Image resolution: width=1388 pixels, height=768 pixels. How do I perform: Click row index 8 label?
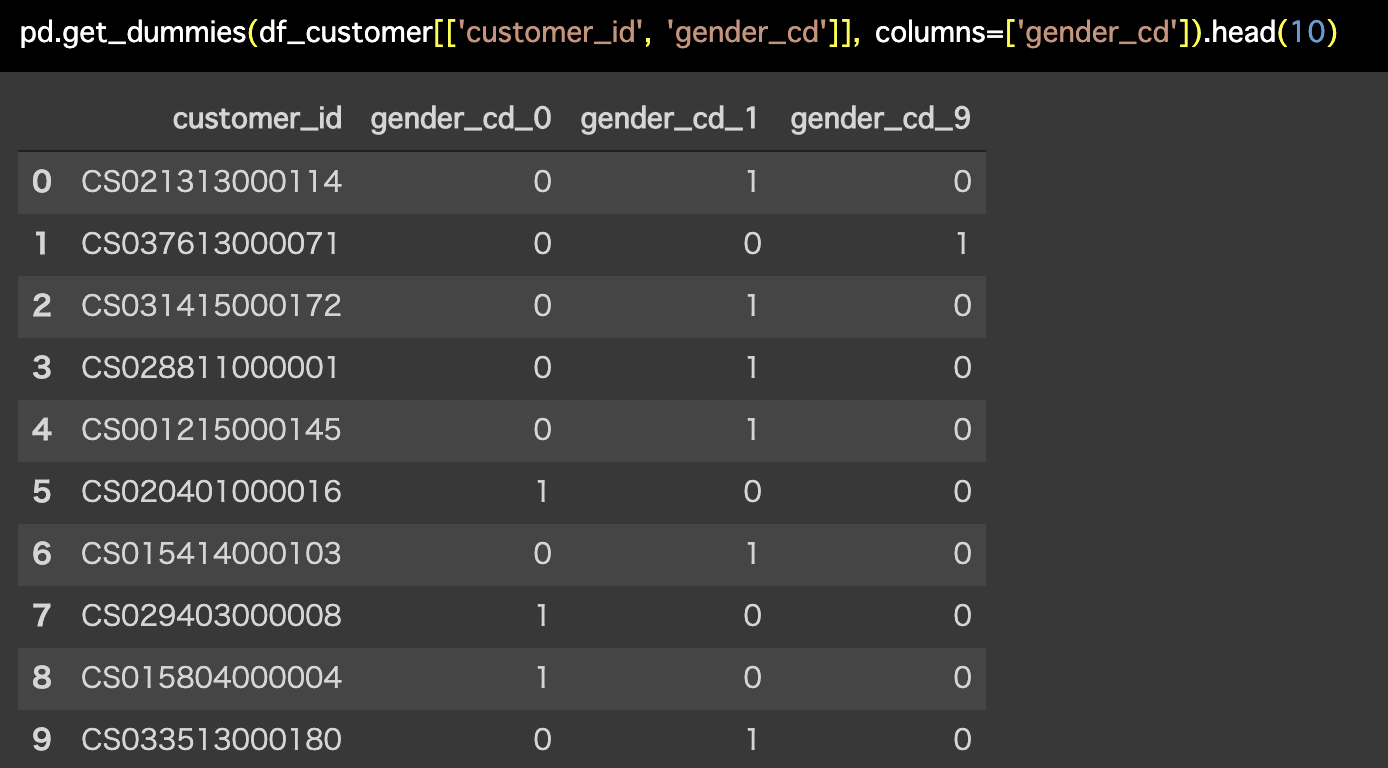pyautogui.click(x=41, y=678)
